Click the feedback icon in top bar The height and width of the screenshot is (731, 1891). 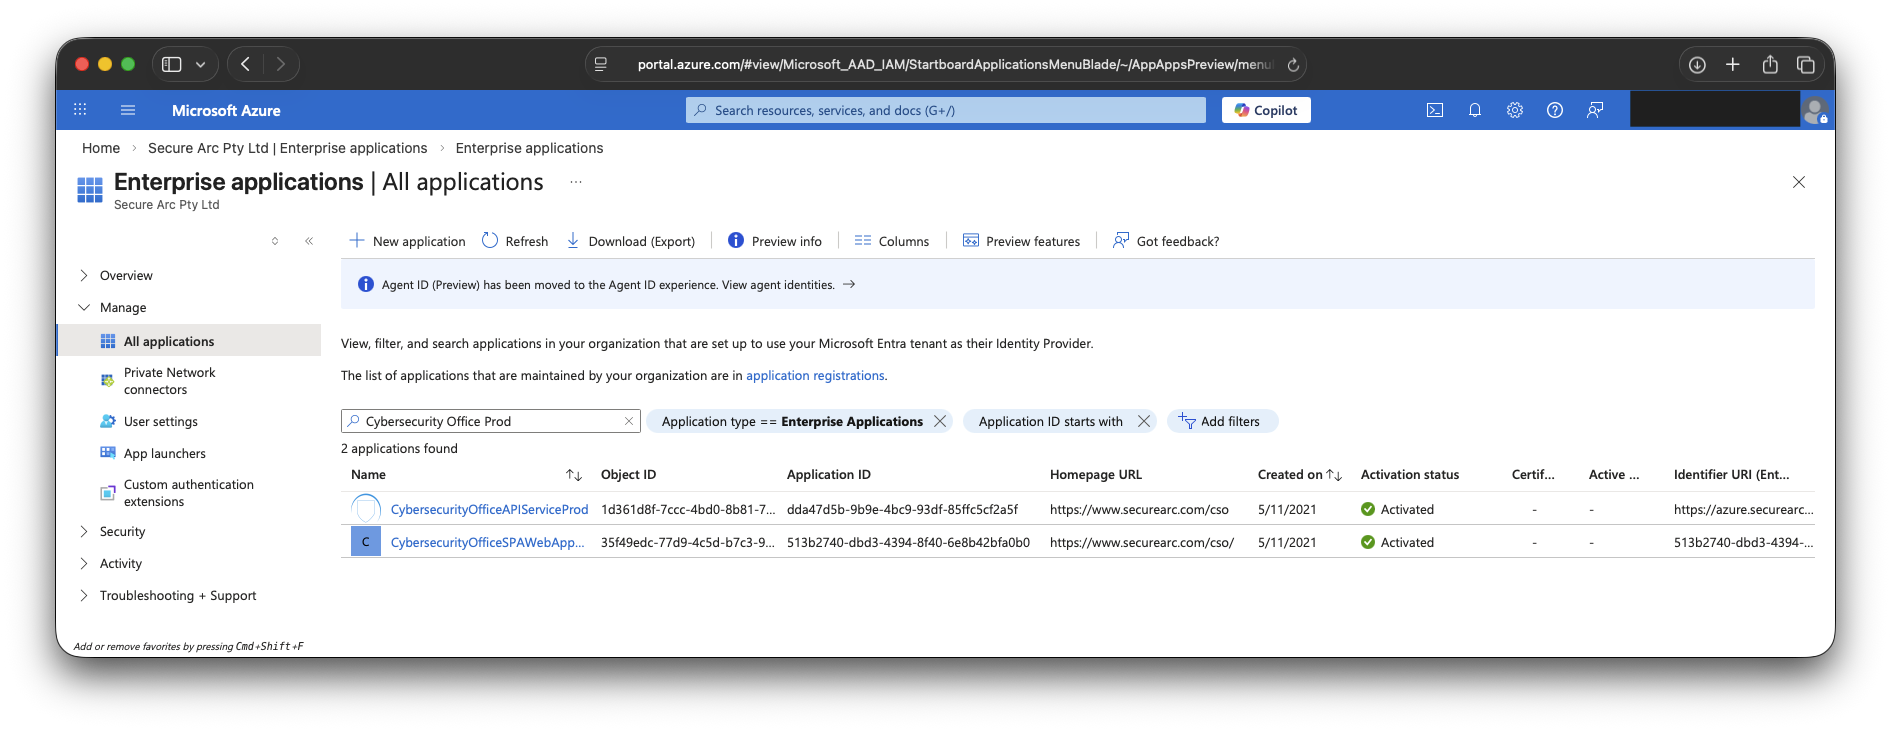(1594, 110)
